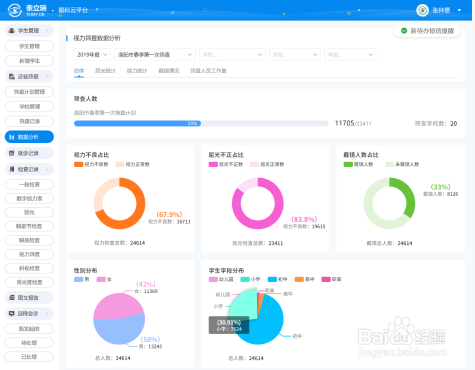Open the 新增学生 submenu item
Viewport: 475px width, 370px height.
(x=29, y=61)
